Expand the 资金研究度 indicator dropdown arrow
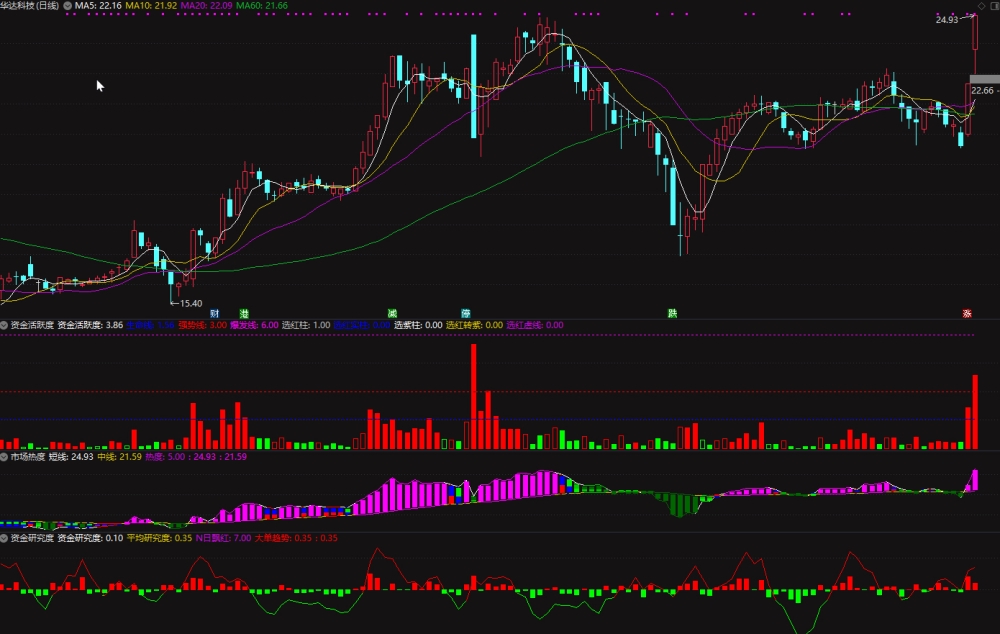 click(4, 538)
